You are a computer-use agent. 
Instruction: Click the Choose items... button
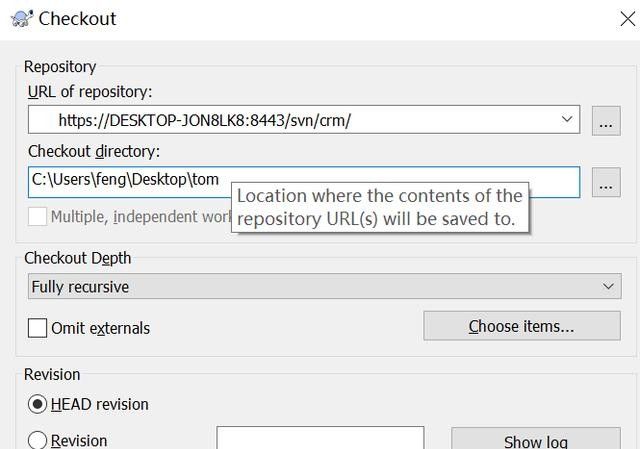pos(521,326)
